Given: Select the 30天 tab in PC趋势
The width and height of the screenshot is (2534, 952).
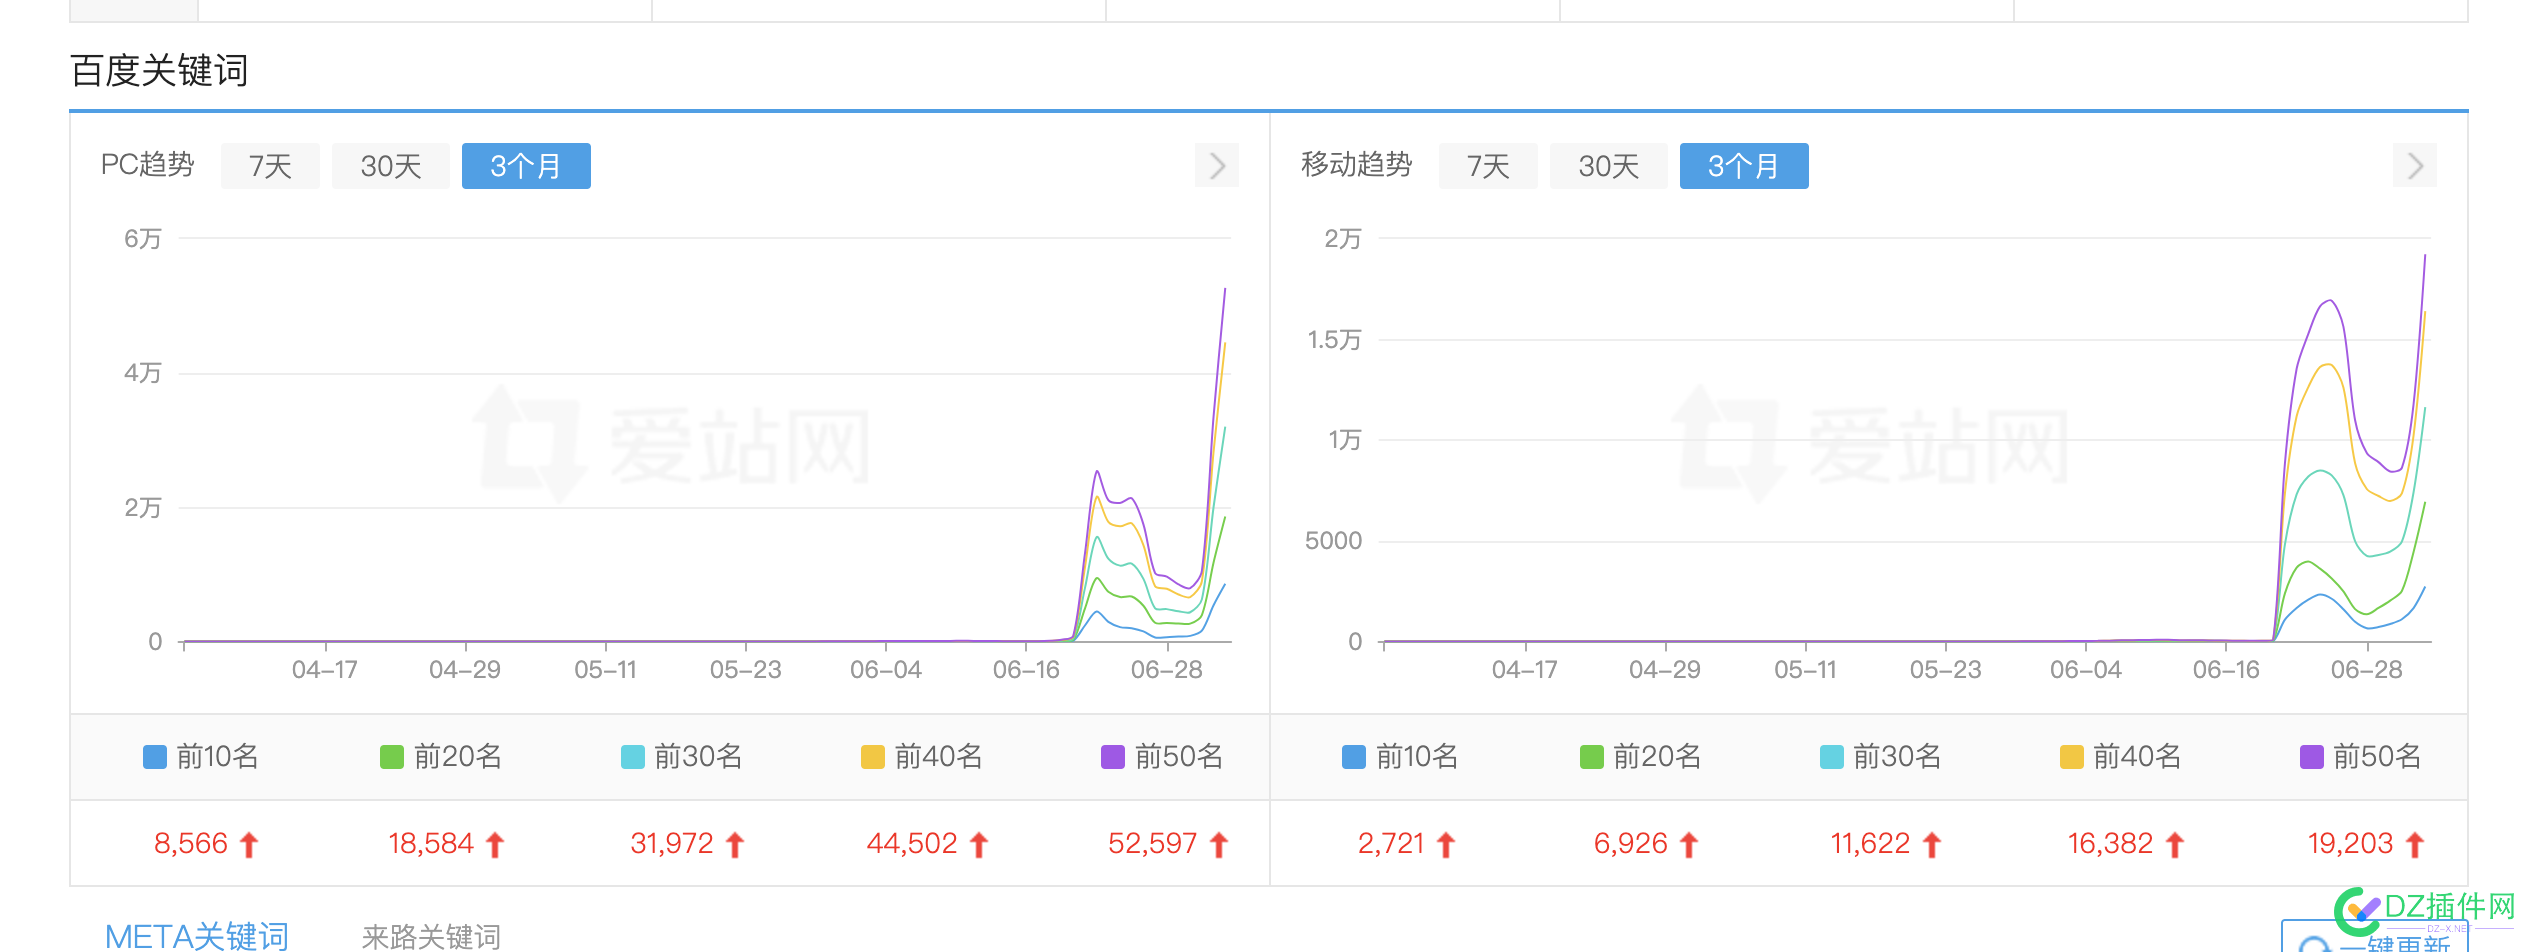Looking at the screenshot, I should 391,166.
